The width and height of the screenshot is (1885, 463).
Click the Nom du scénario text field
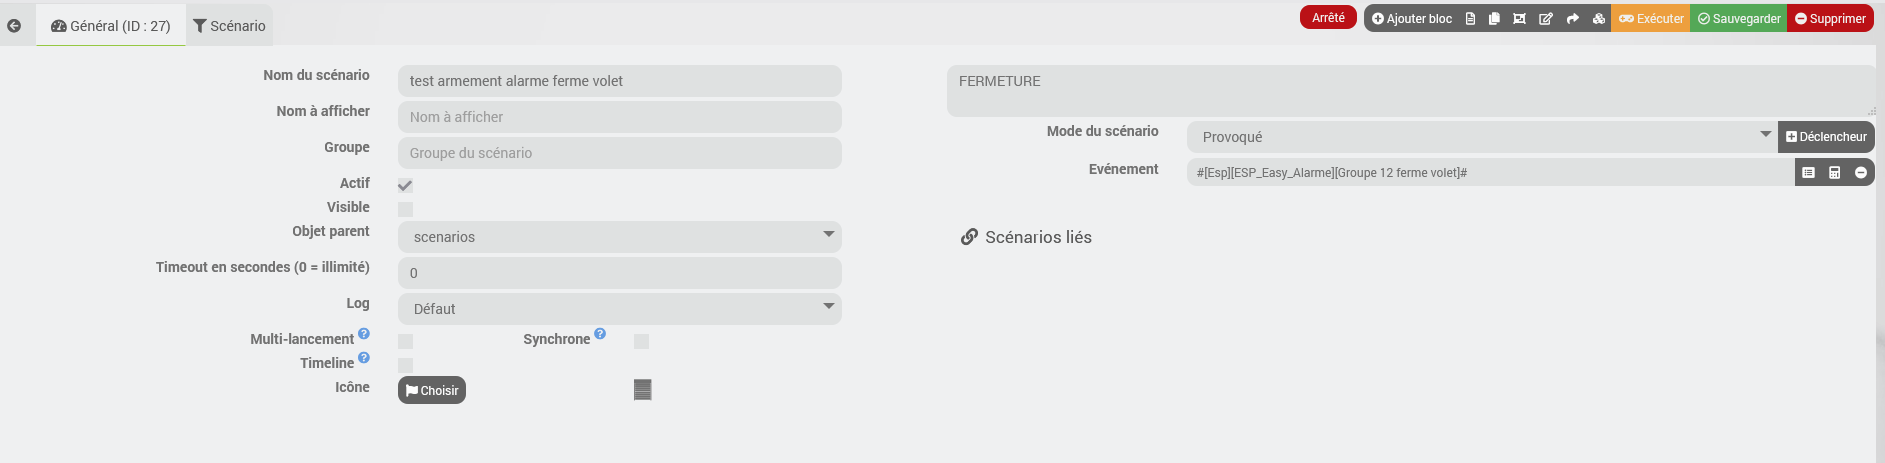619,81
